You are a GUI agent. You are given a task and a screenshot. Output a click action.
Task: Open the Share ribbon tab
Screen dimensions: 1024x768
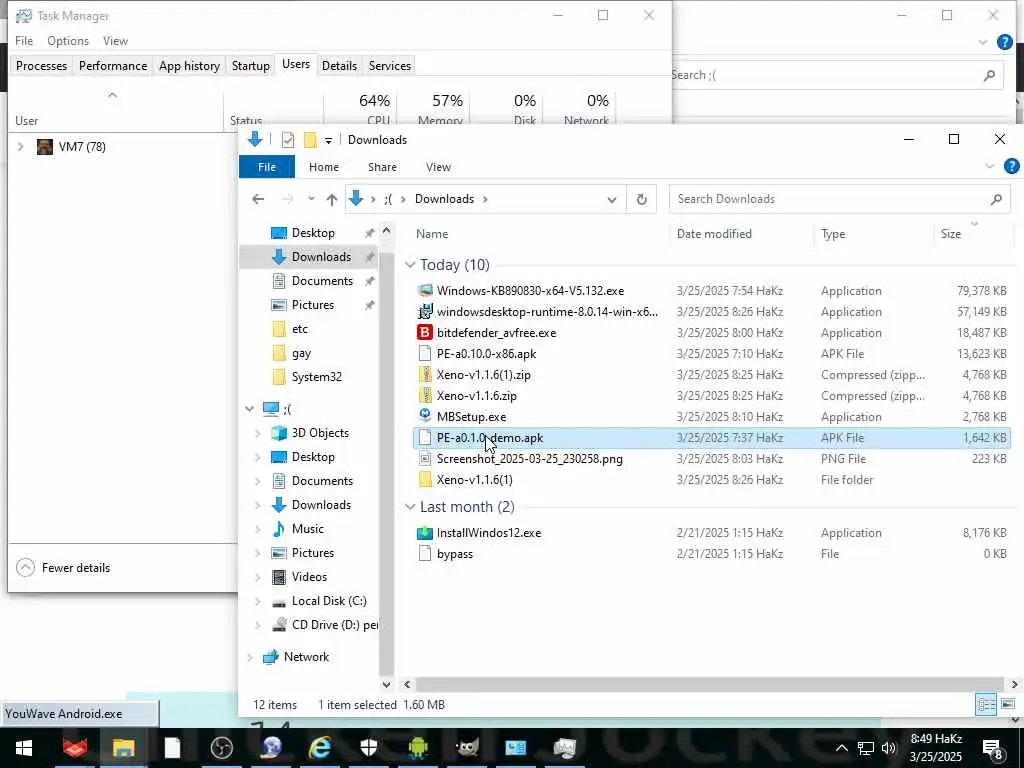(x=382, y=167)
